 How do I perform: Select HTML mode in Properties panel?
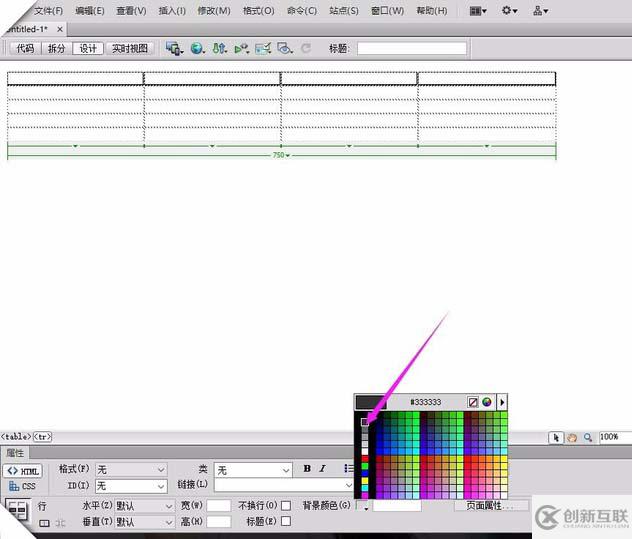click(23, 471)
